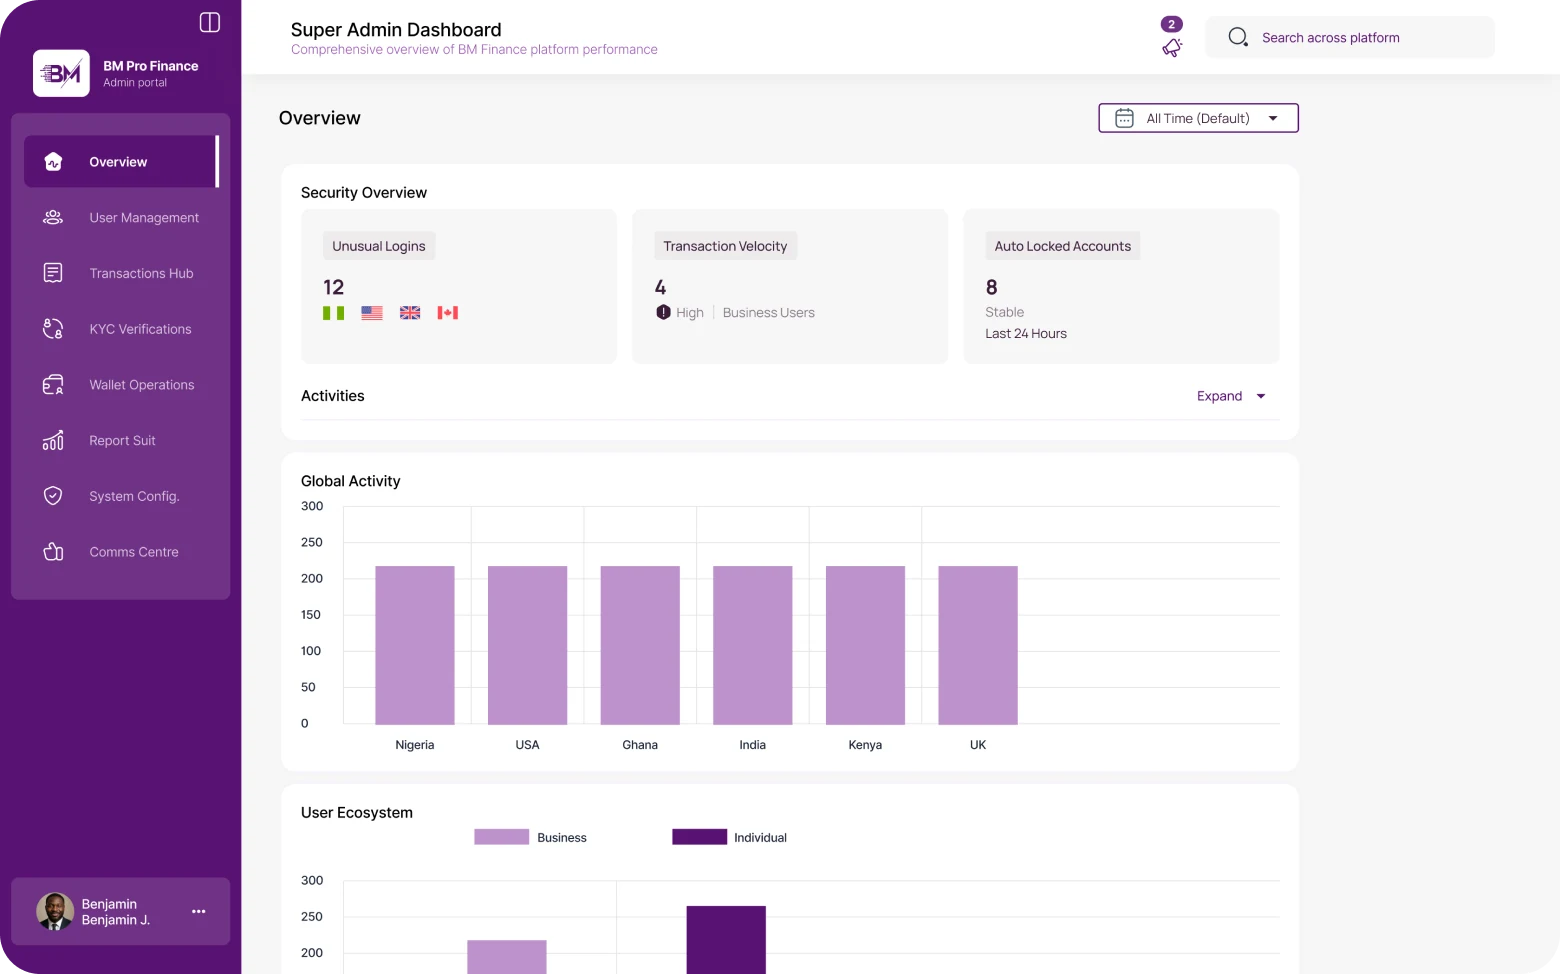Click the KYC Verifications icon
Viewport: 1560px width, 974px height.
tap(53, 329)
